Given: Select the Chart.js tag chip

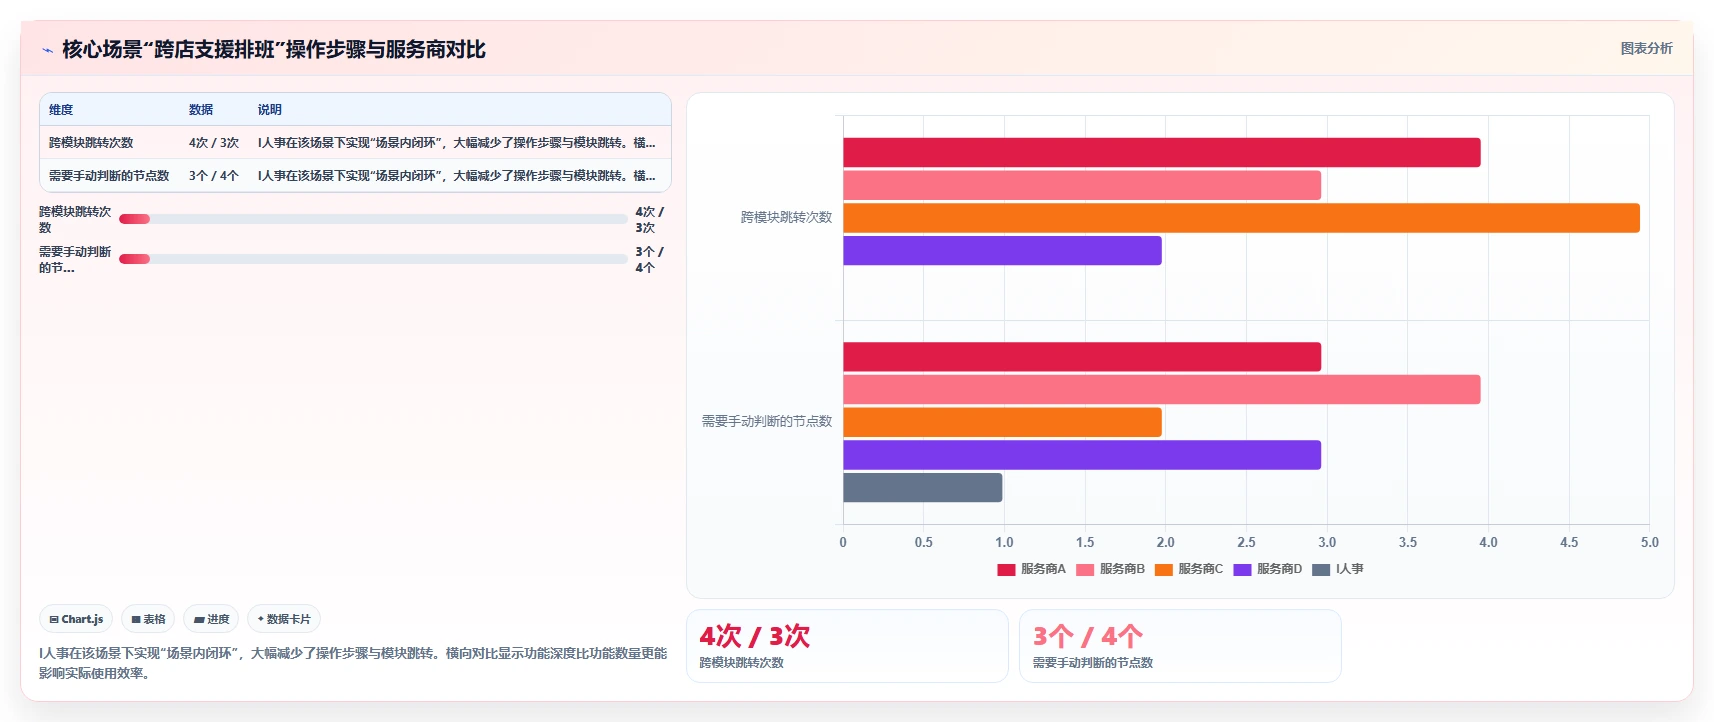Looking at the screenshot, I should coord(76,619).
